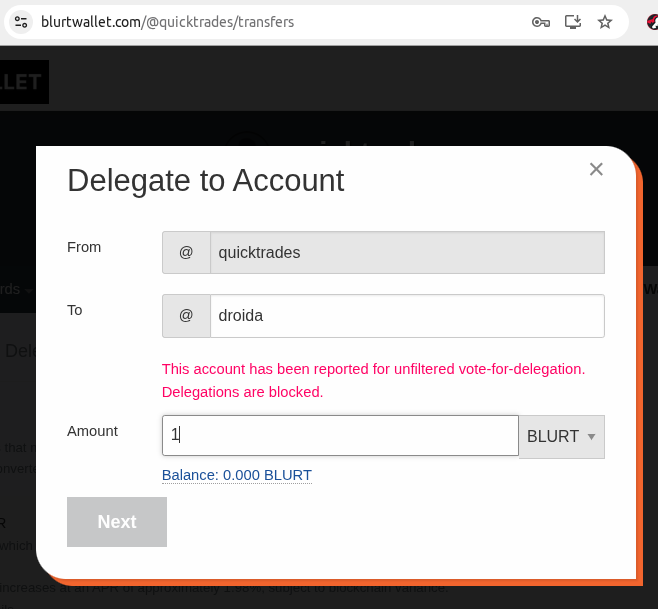Click the @ prefix of the From field
Image resolution: width=658 pixels, height=609 pixels.
click(186, 253)
